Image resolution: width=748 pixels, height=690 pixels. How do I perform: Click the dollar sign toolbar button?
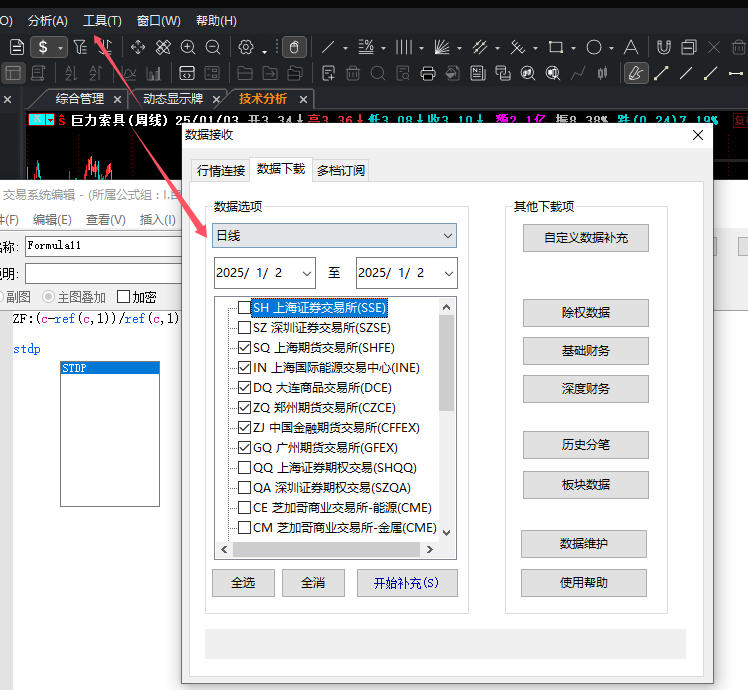[x=43, y=47]
